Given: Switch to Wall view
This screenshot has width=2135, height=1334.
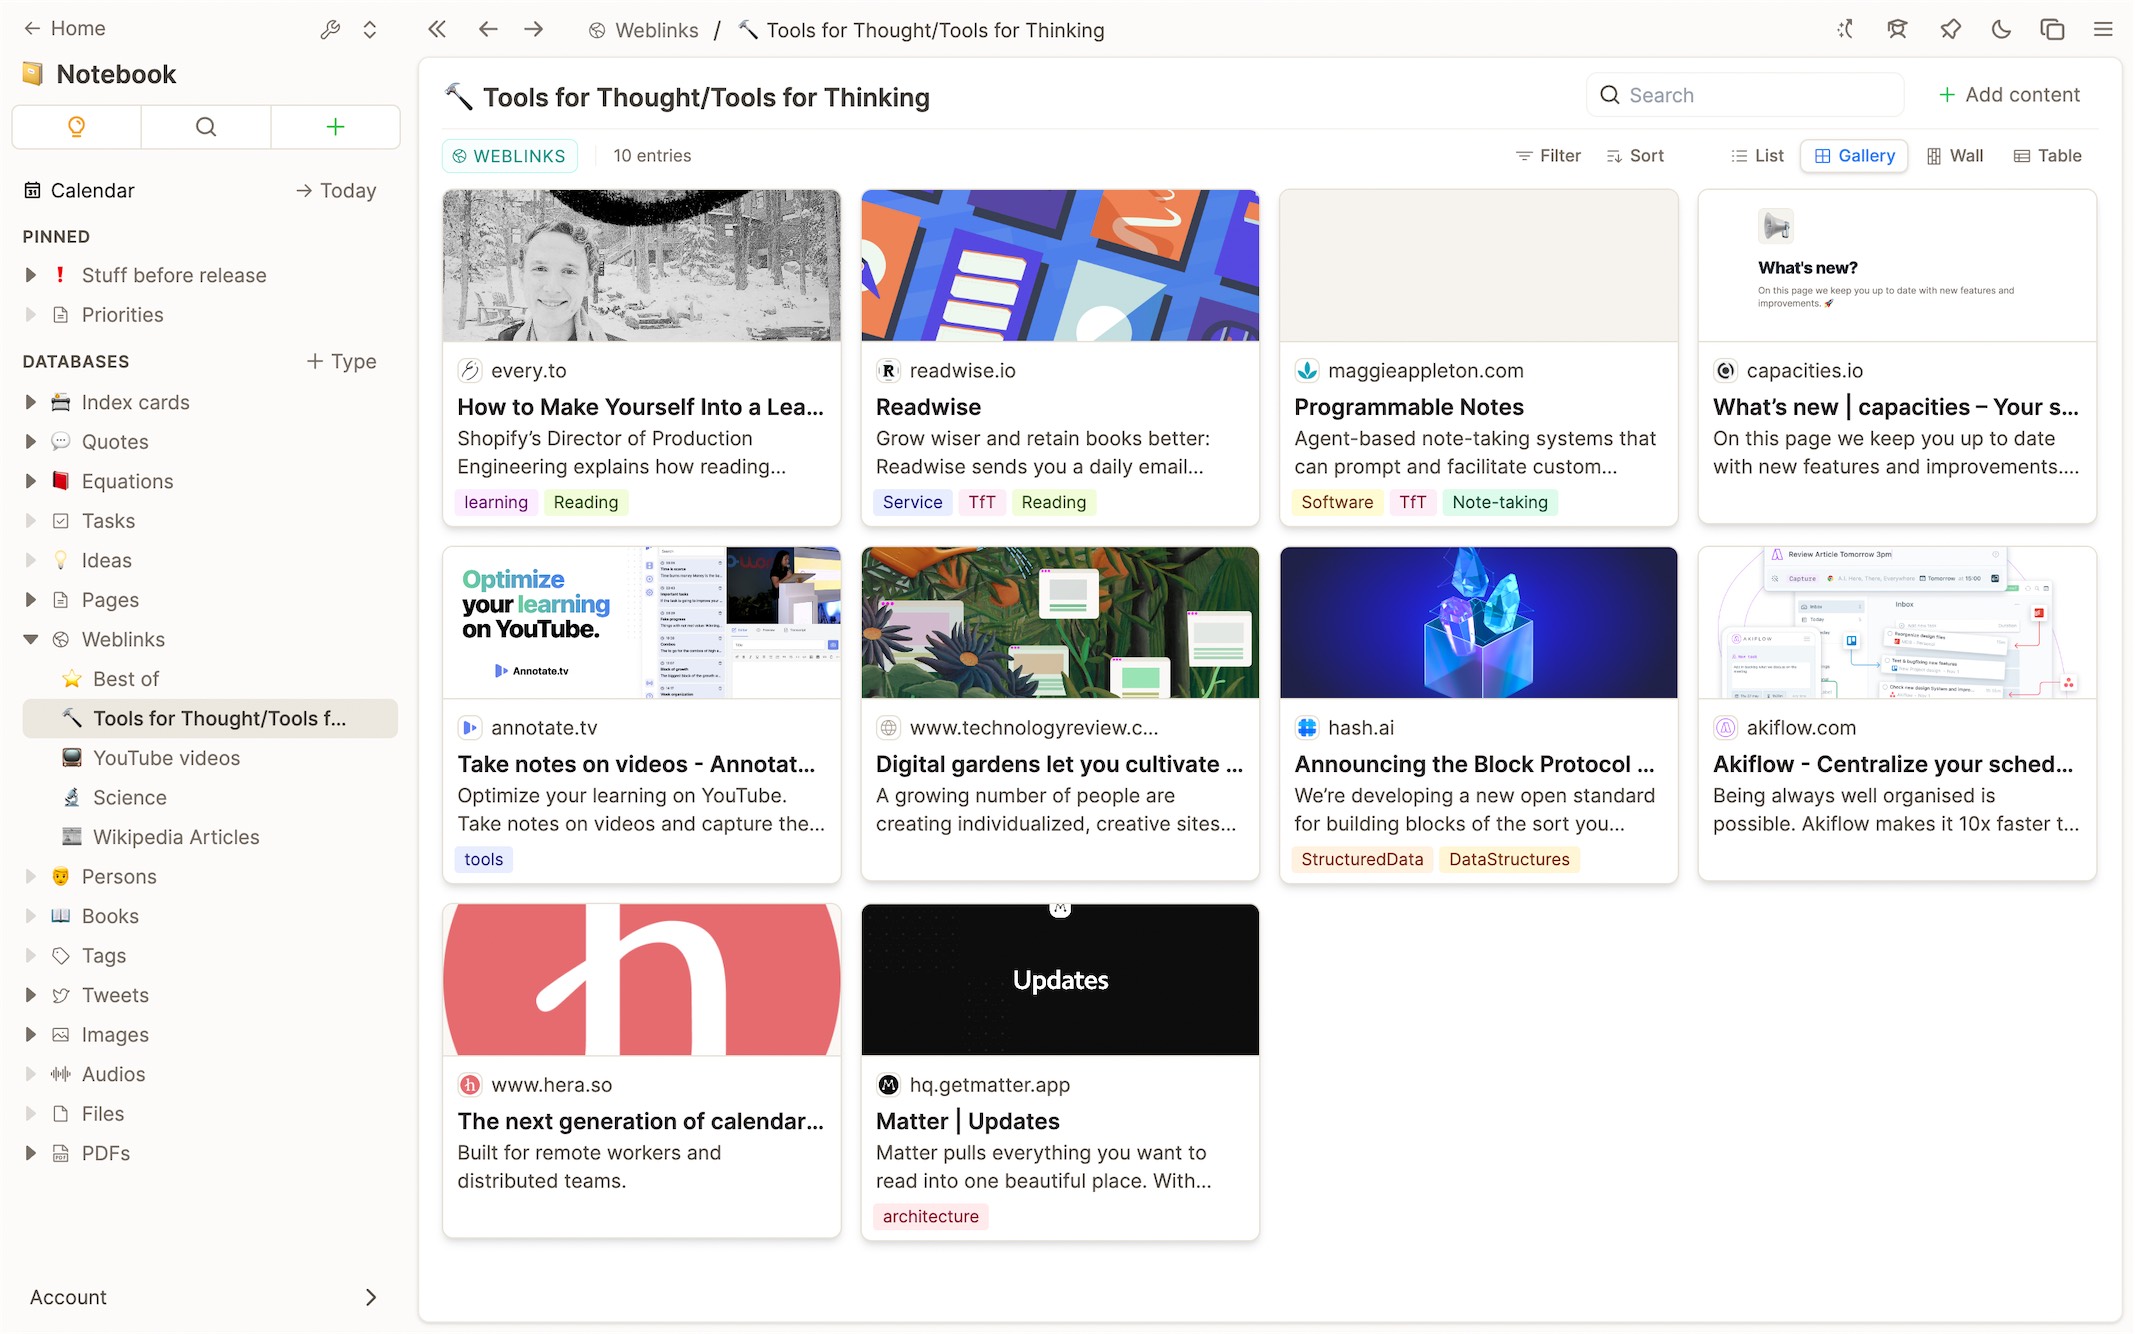Looking at the screenshot, I should [1955, 155].
